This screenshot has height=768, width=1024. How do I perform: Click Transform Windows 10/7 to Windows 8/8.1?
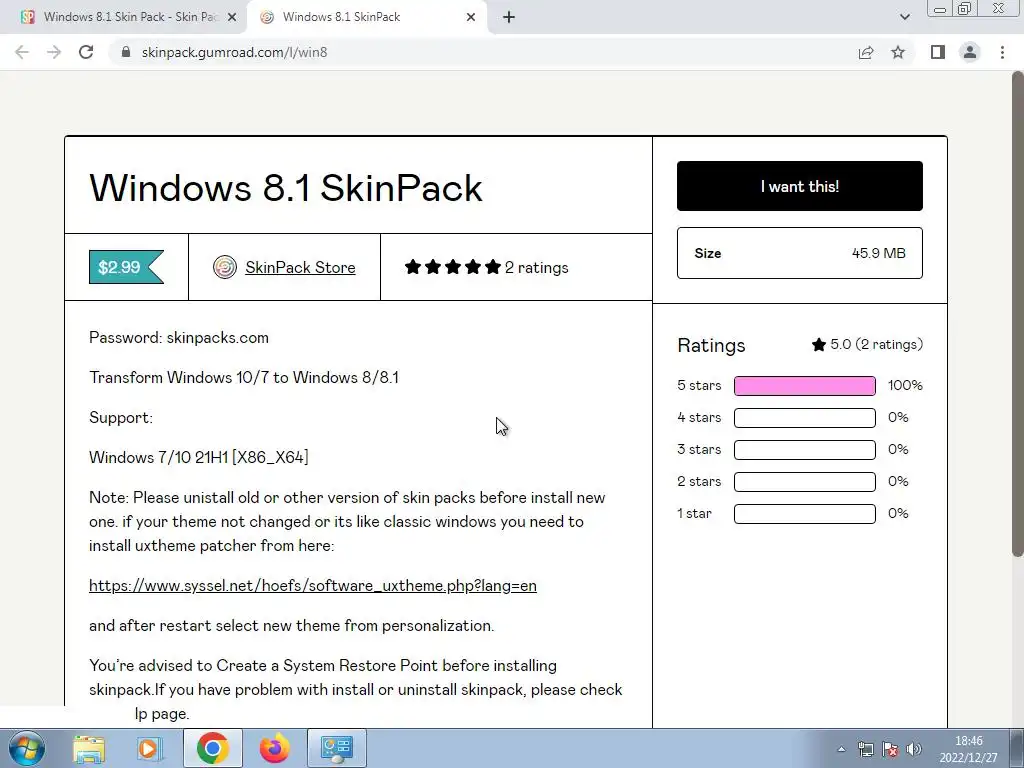point(244,377)
